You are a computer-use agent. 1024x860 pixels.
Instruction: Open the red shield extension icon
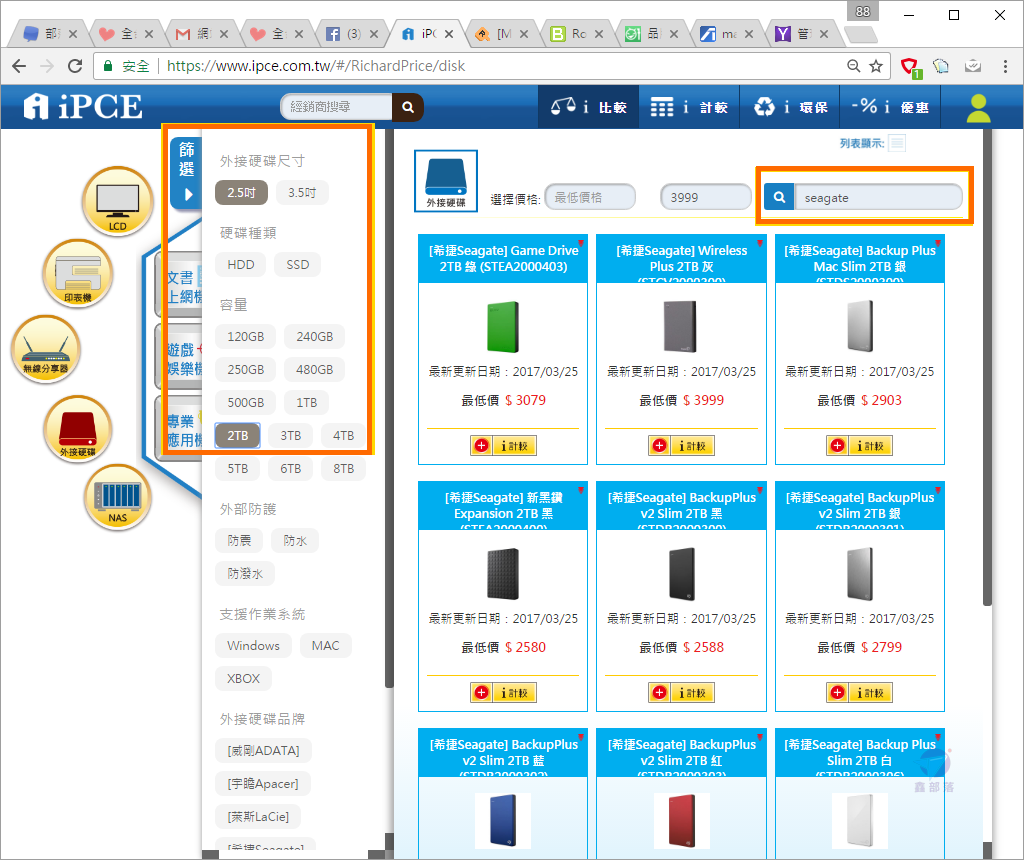point(910,67)
